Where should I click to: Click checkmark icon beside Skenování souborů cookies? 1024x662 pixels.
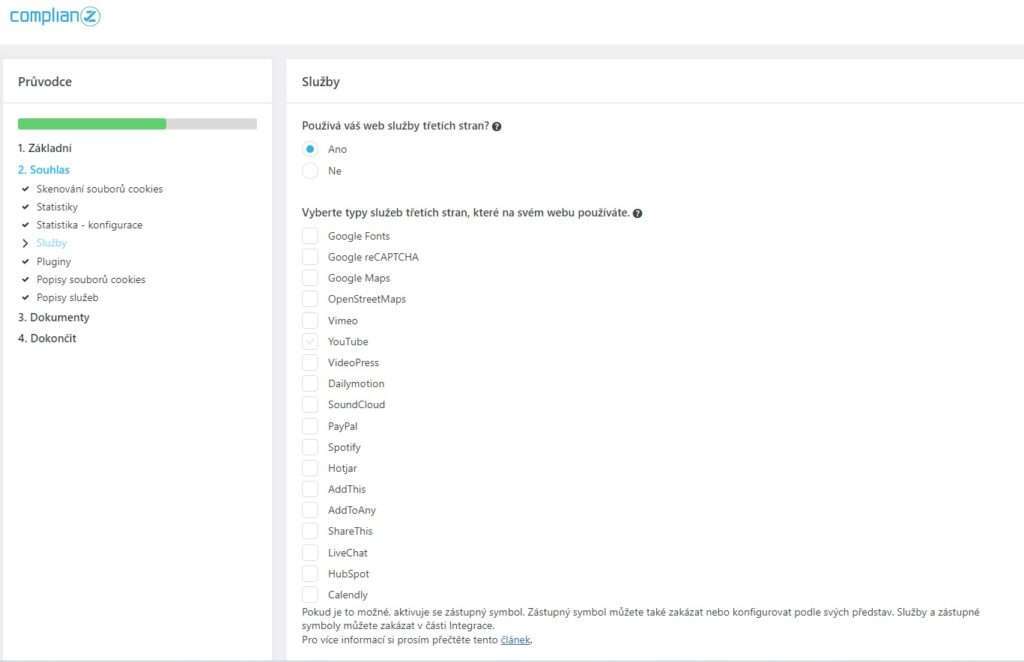[25, 189]
